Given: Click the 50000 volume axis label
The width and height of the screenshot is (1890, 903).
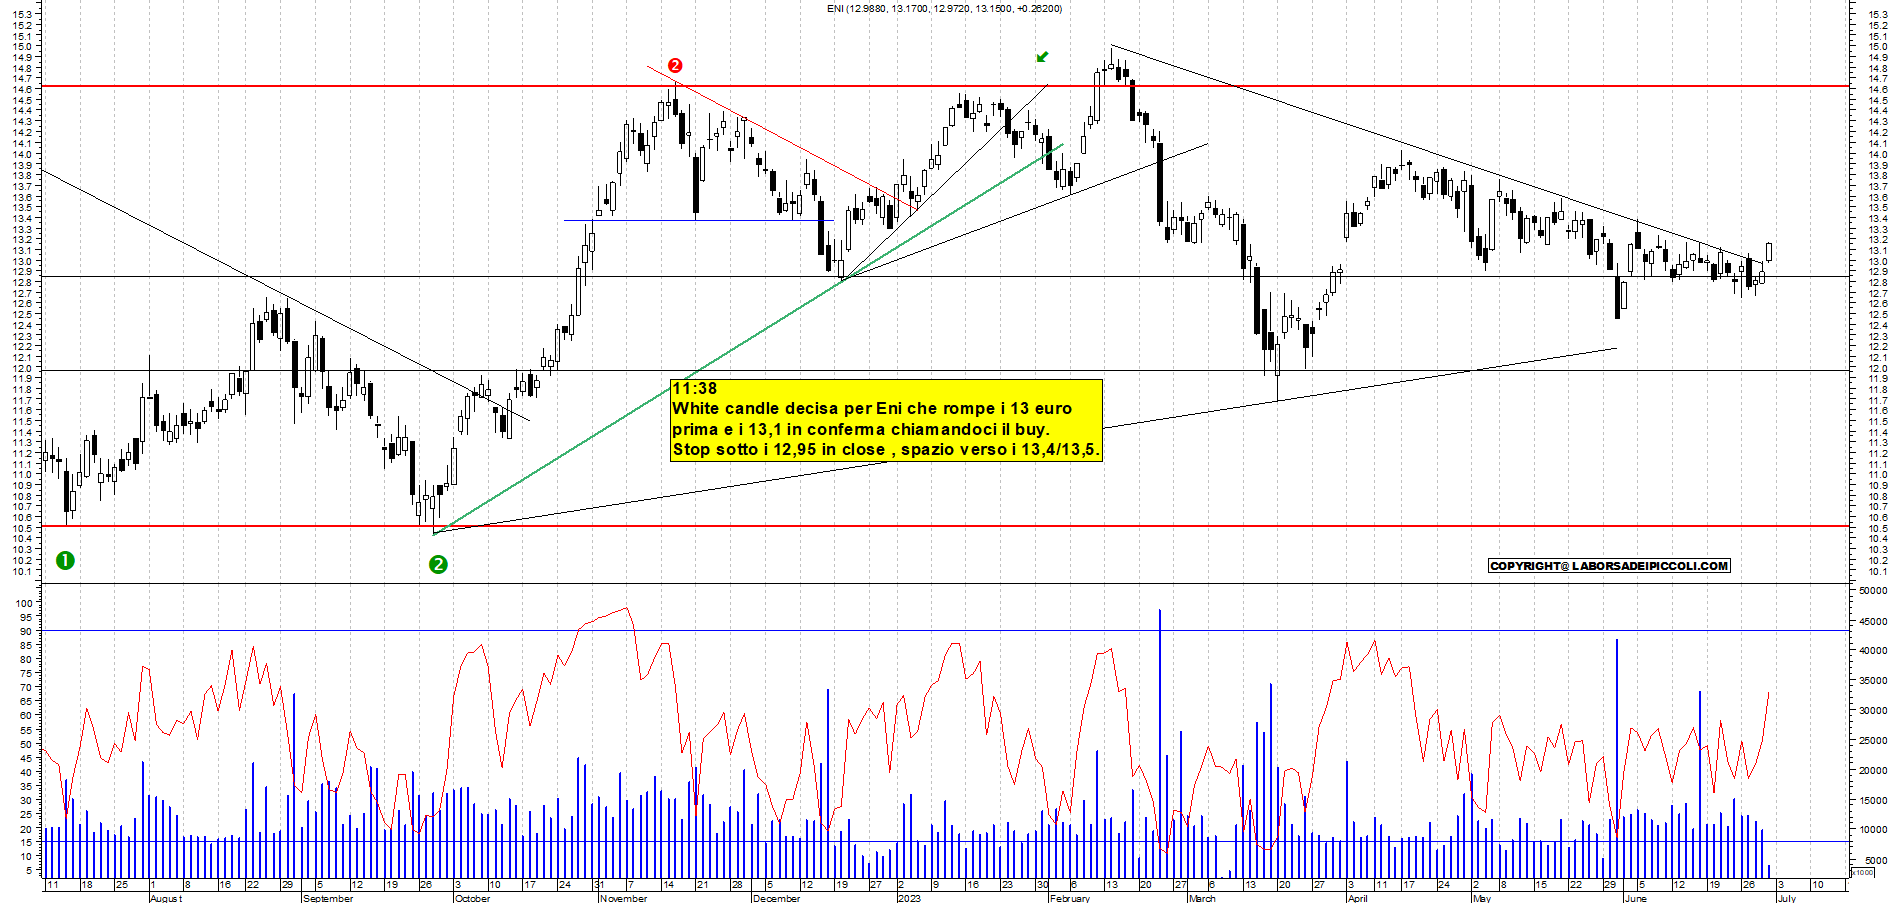Looking at the screenshot, I should [1873, 591].
